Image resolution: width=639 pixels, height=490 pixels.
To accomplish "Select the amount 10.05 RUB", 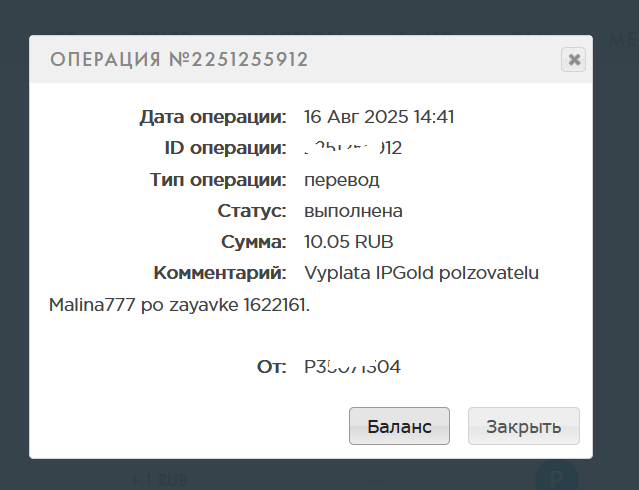I will tap(349, 242).
